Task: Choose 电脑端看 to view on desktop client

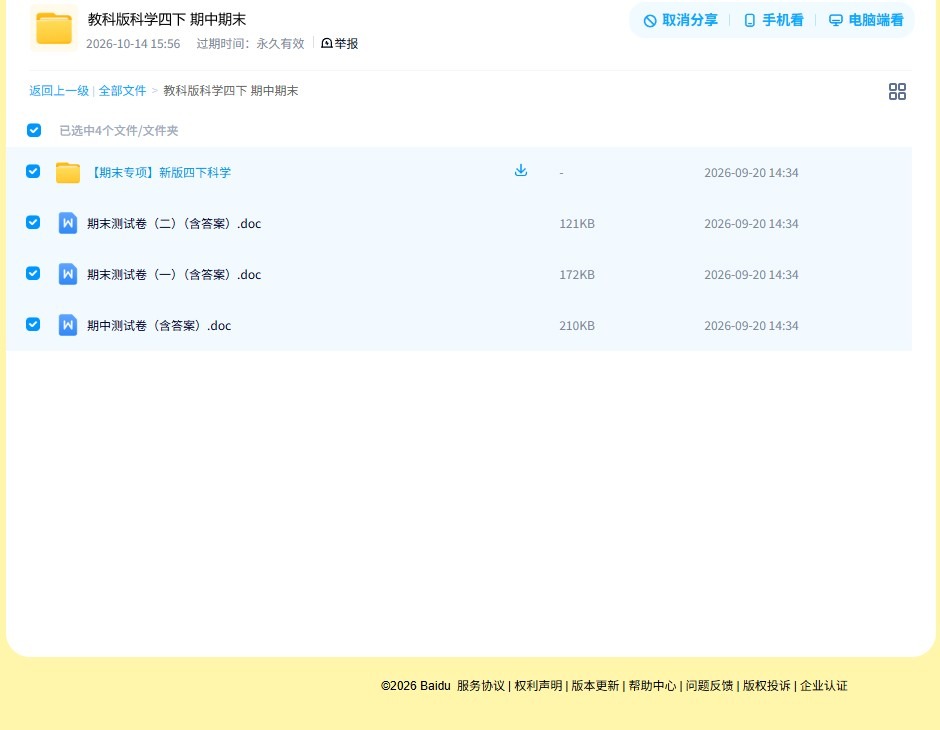Action: (866, 20)
